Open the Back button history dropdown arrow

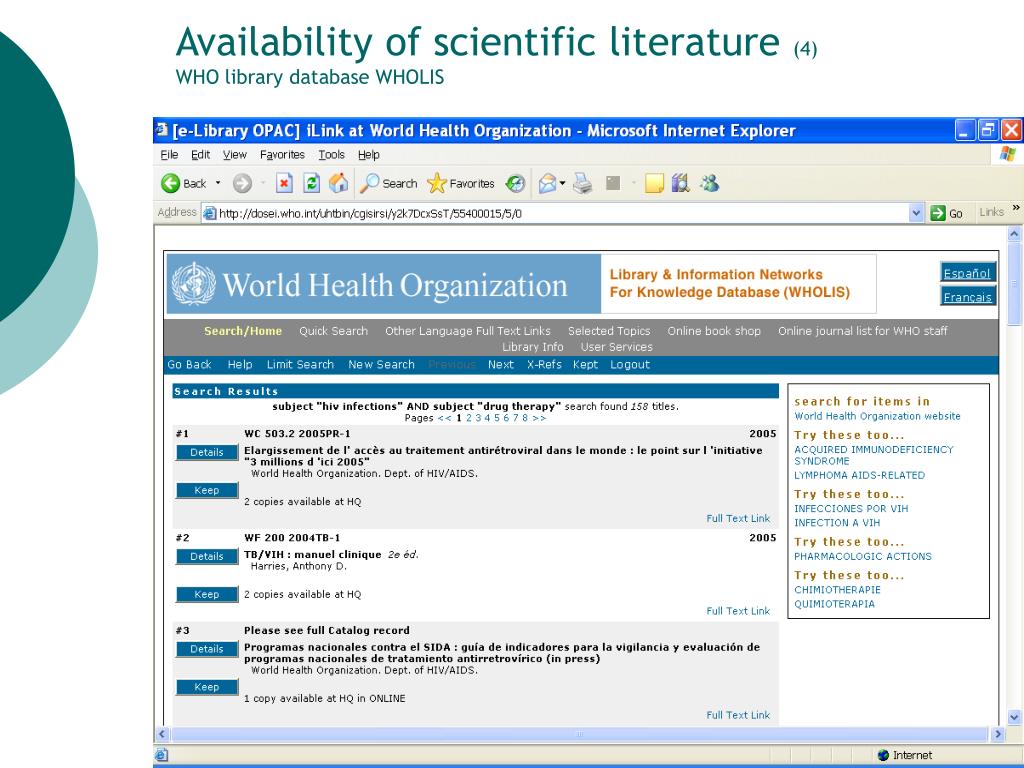218,184
